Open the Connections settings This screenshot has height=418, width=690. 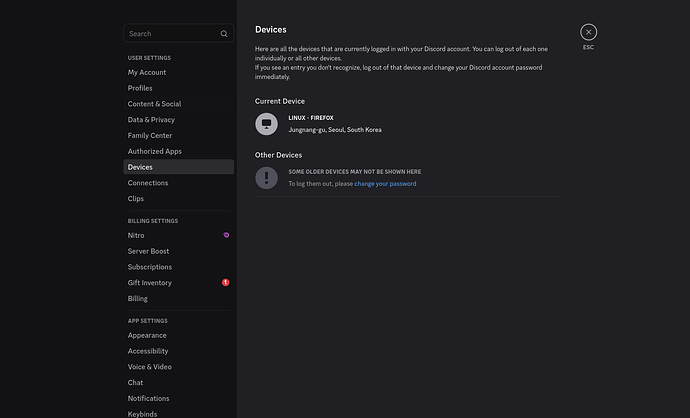tap(178, 183)
